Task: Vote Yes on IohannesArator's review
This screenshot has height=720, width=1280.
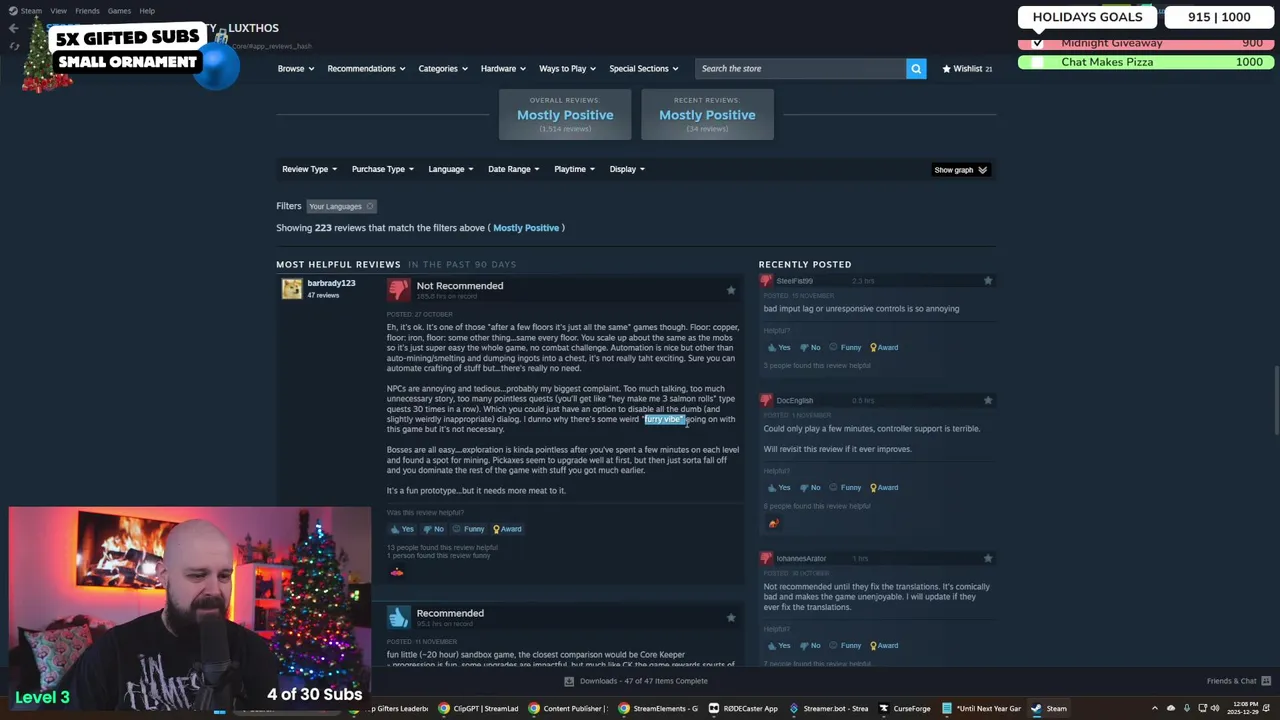Action: 778,645
